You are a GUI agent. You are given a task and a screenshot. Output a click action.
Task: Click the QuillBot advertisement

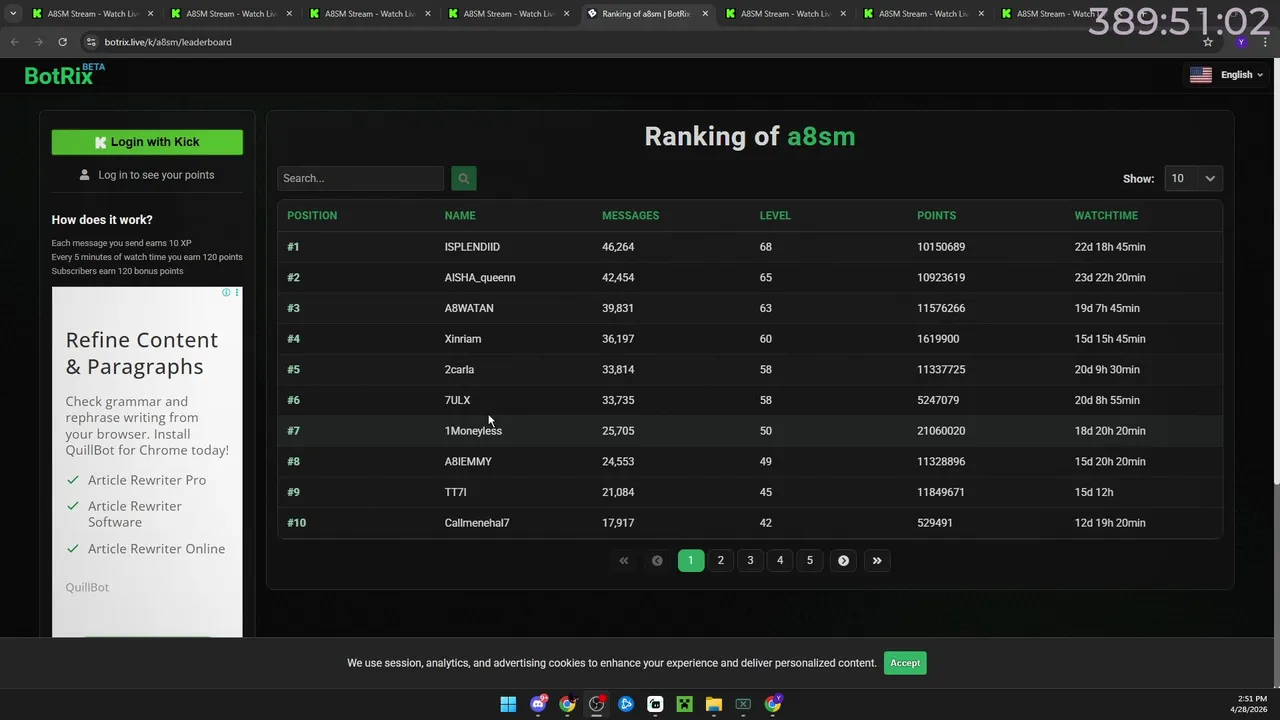[147, 462]
